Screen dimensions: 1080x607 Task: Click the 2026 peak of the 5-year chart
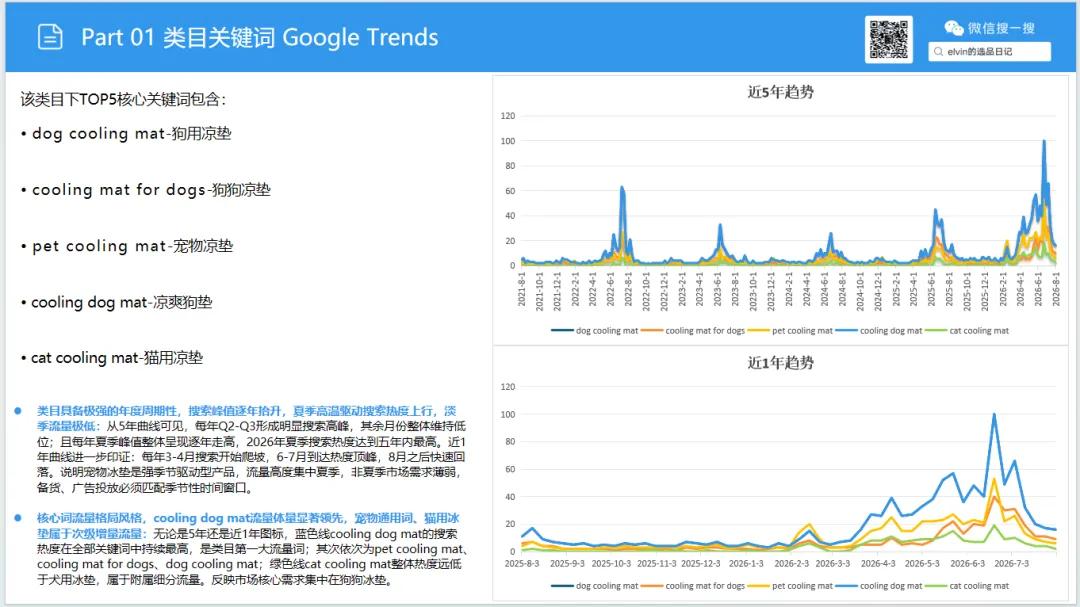(x=1044, y=141)
